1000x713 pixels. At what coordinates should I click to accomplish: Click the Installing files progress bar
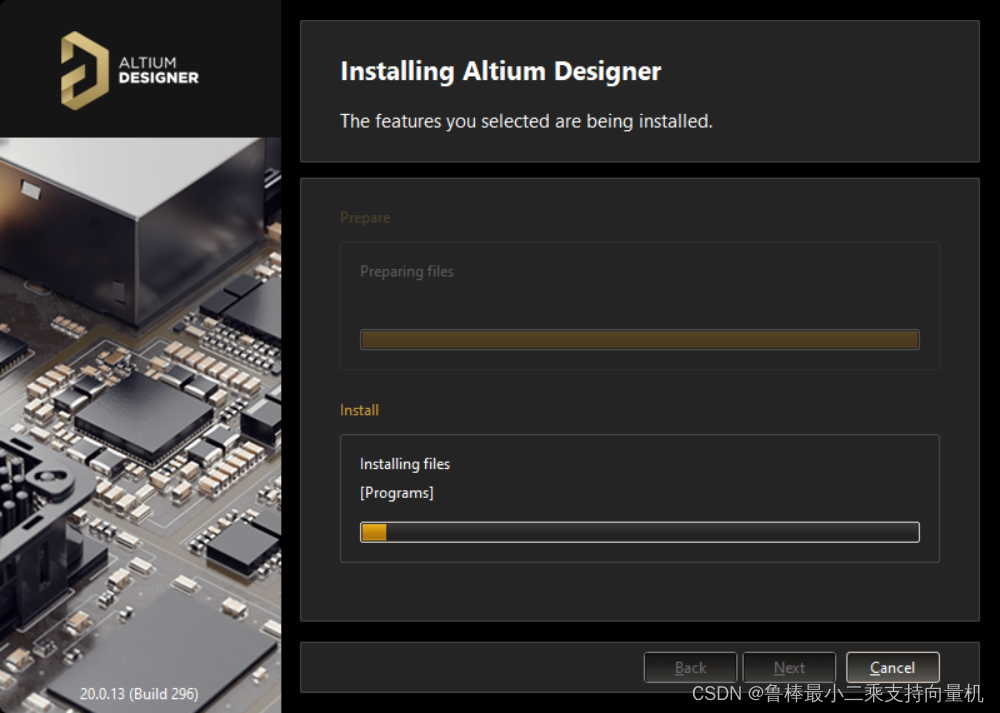640,532
